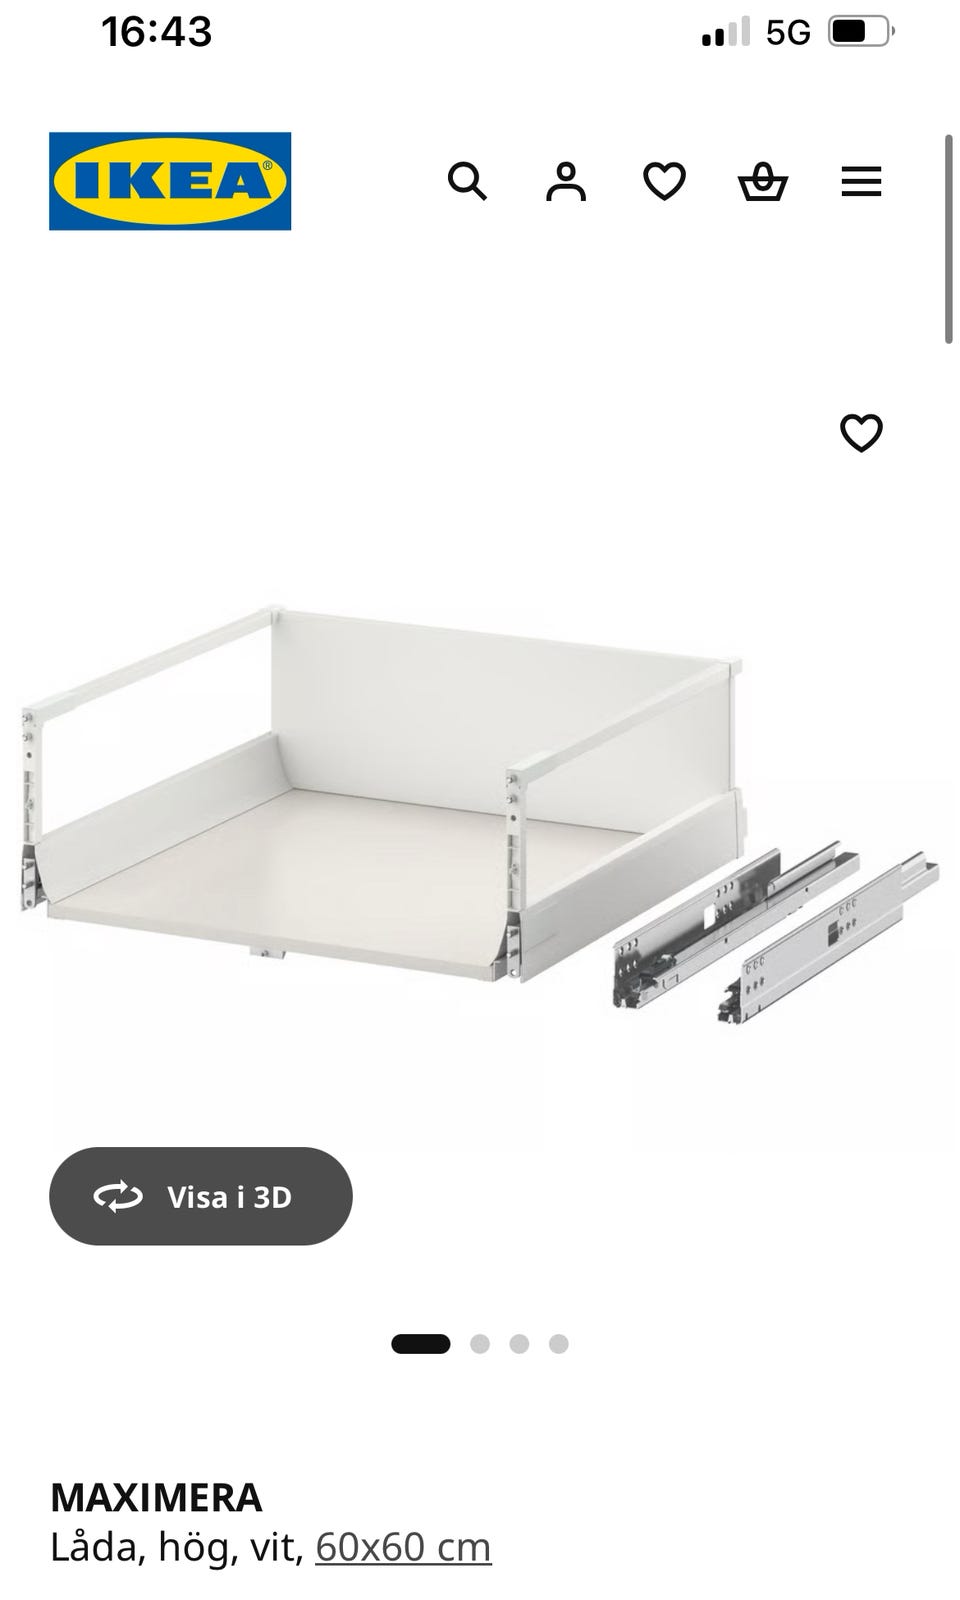Open the IKEA logo home link
The image size is (960, 1600).
click(170, 181)
